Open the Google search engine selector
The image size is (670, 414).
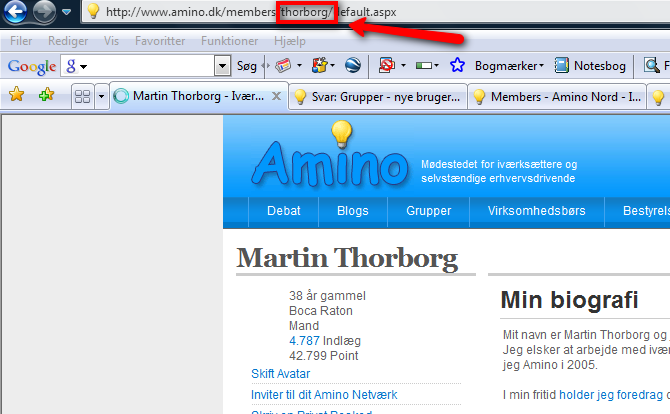(76, 66)
